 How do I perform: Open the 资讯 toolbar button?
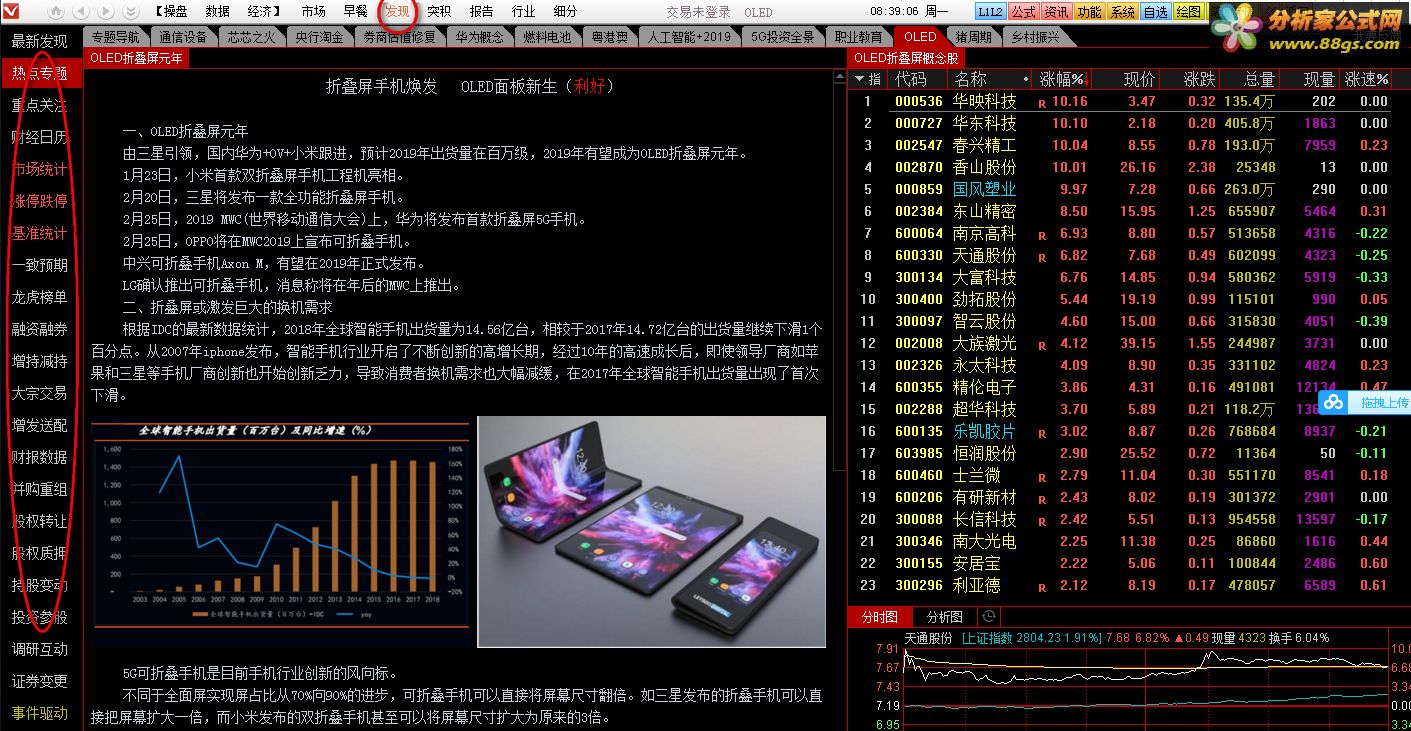[1056, 12]
